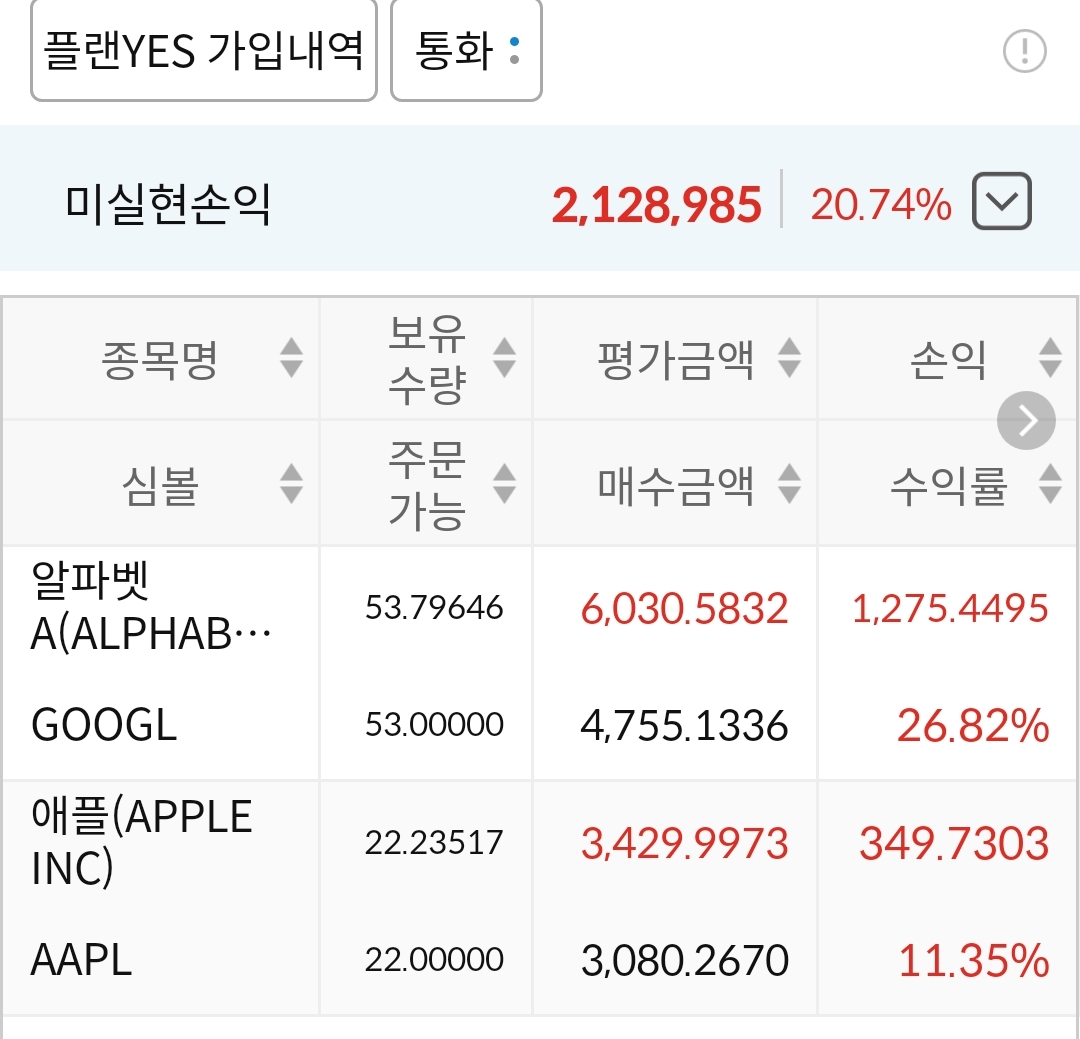The image size is (1080, 1039).
Task: Show more columns with right arrow
Action: (1026, 420)
